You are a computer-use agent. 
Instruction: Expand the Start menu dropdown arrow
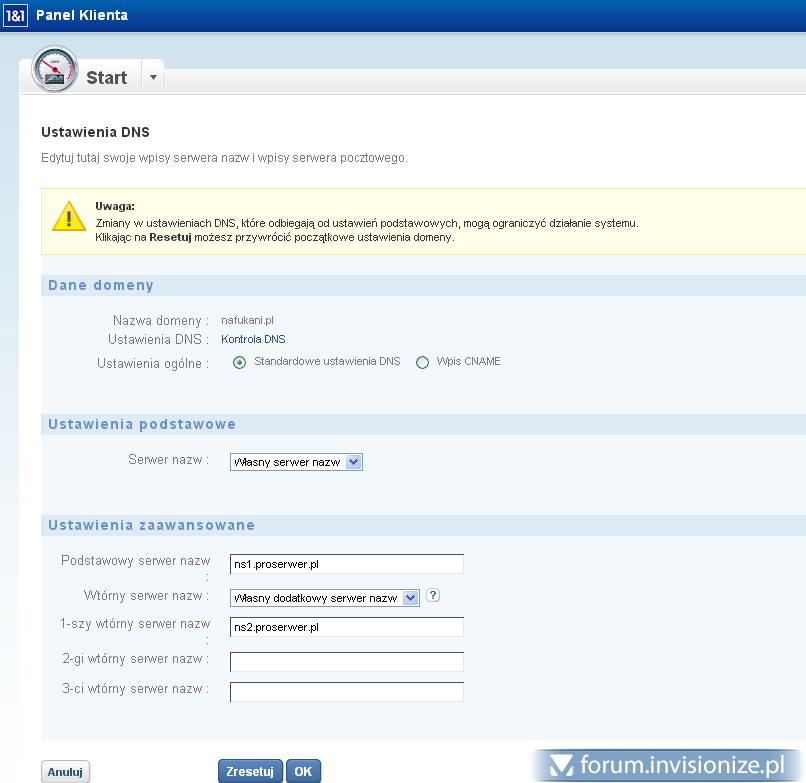pos(153,77)
